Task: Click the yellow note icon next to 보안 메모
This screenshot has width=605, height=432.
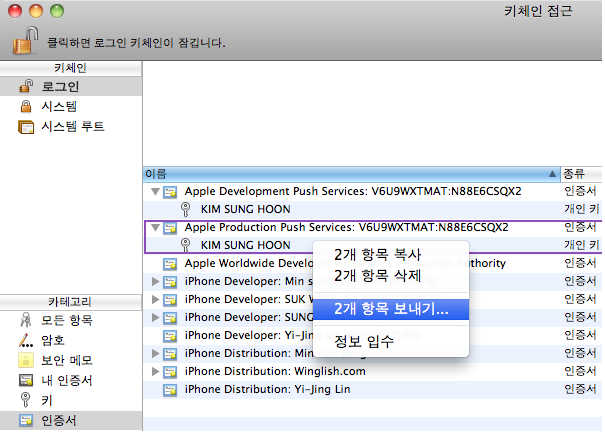Action: tap(26, 360)
